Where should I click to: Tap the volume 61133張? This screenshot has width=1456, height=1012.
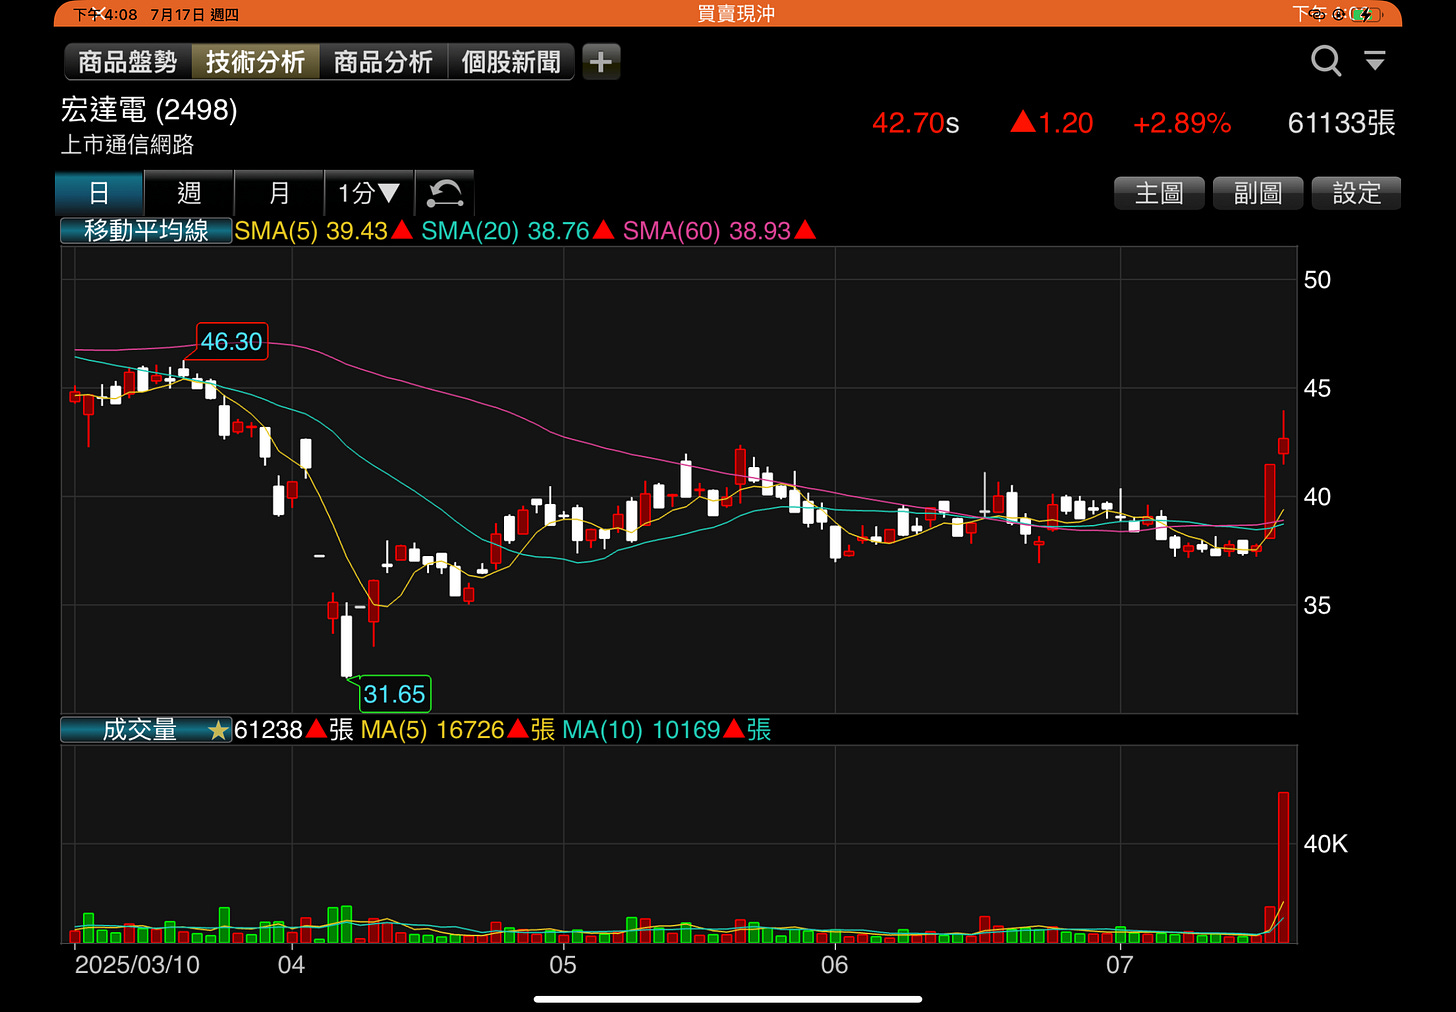[1341, 123]
